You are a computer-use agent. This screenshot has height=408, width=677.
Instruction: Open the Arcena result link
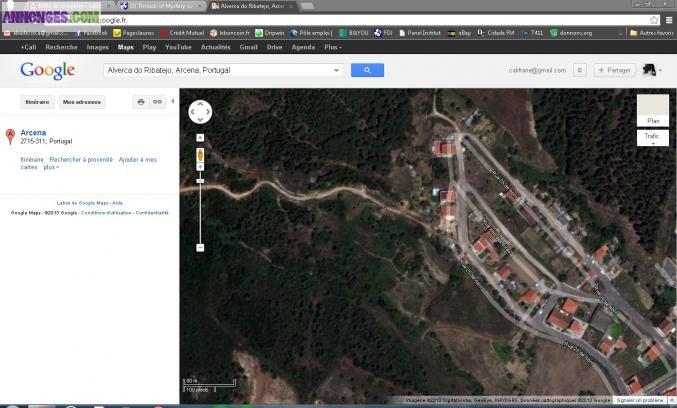pos(33,133)
